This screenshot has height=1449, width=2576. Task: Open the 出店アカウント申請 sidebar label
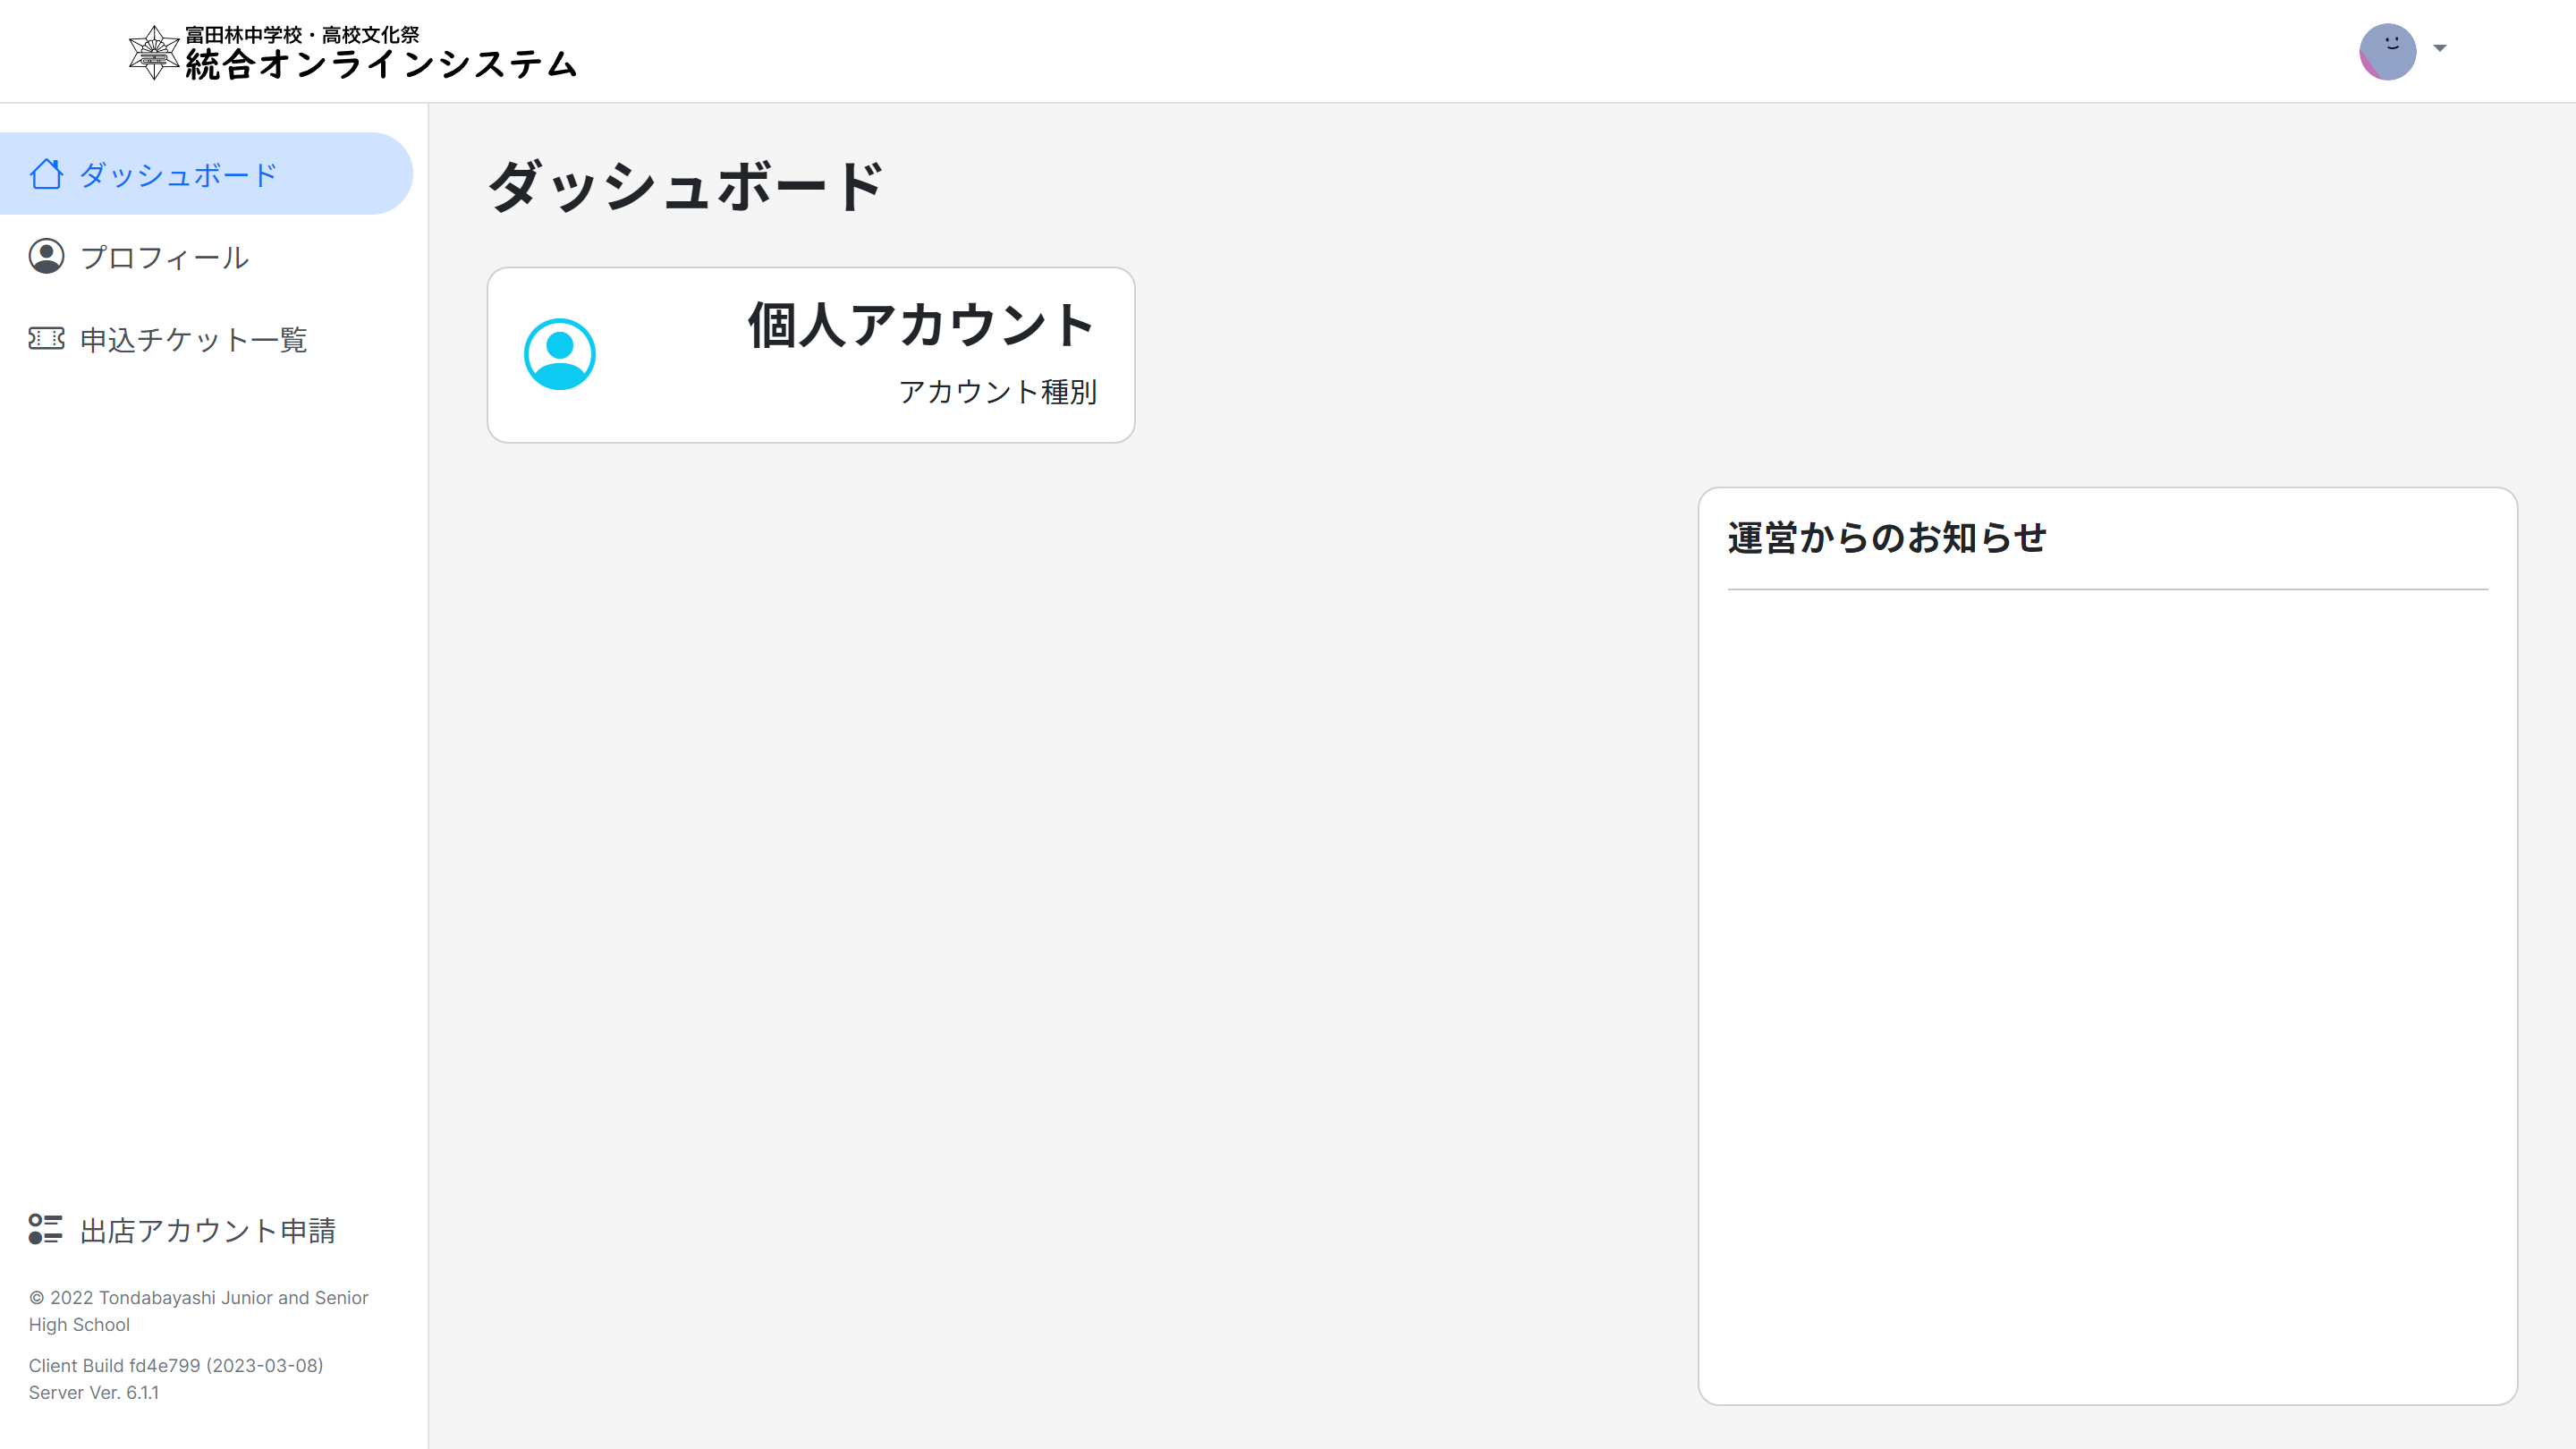click(x=208, y=1230)
